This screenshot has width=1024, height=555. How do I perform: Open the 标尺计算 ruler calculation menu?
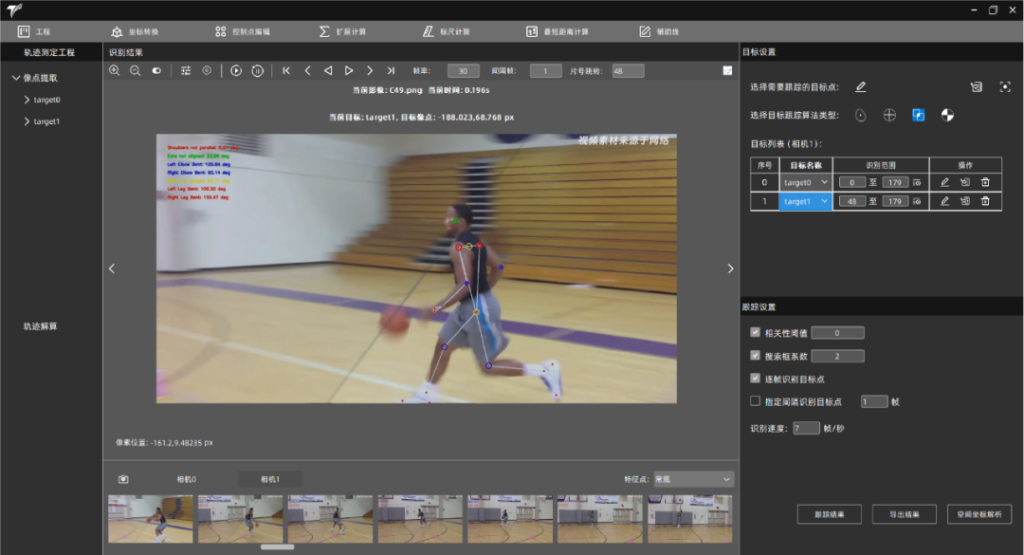(446, 31)
